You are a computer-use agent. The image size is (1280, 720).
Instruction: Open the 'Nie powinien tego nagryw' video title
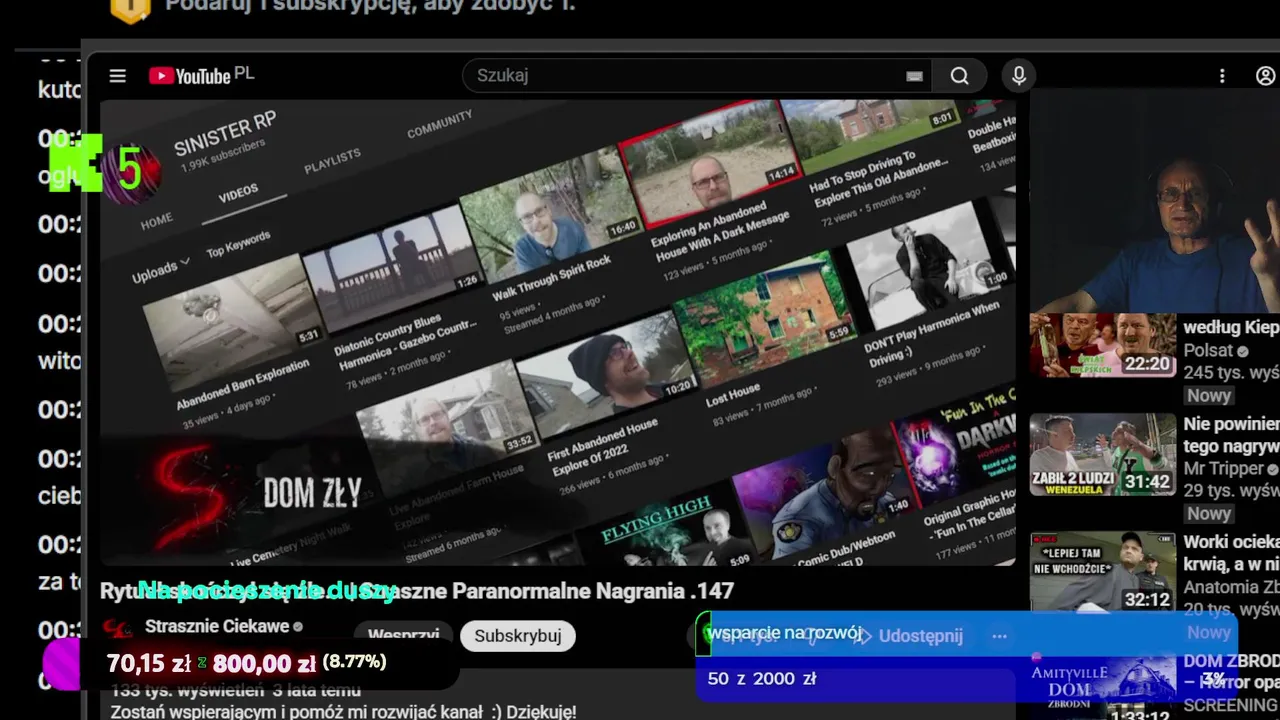(1231, 435)
